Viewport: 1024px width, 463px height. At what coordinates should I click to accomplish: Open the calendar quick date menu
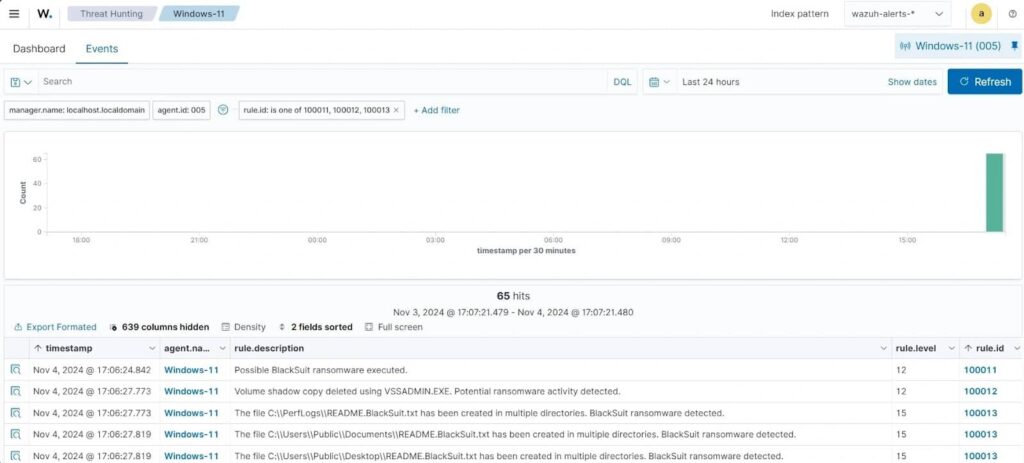659,82
